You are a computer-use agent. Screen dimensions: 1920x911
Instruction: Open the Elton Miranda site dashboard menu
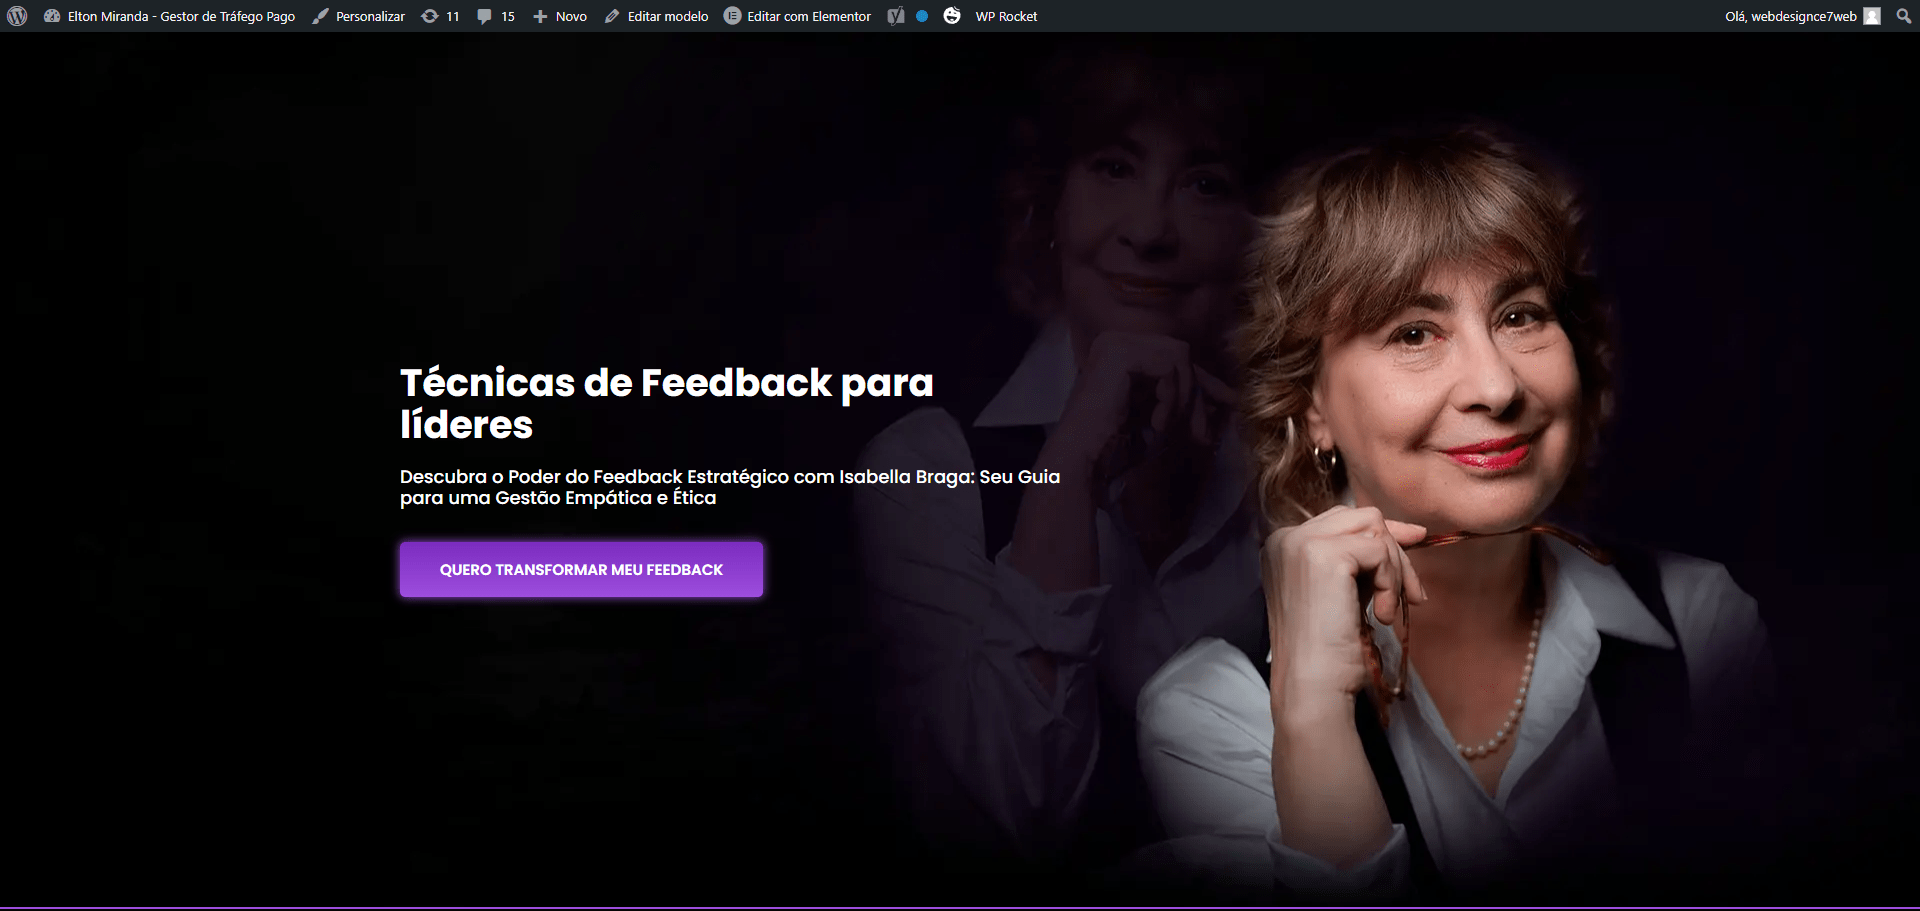tap(169, 16)
